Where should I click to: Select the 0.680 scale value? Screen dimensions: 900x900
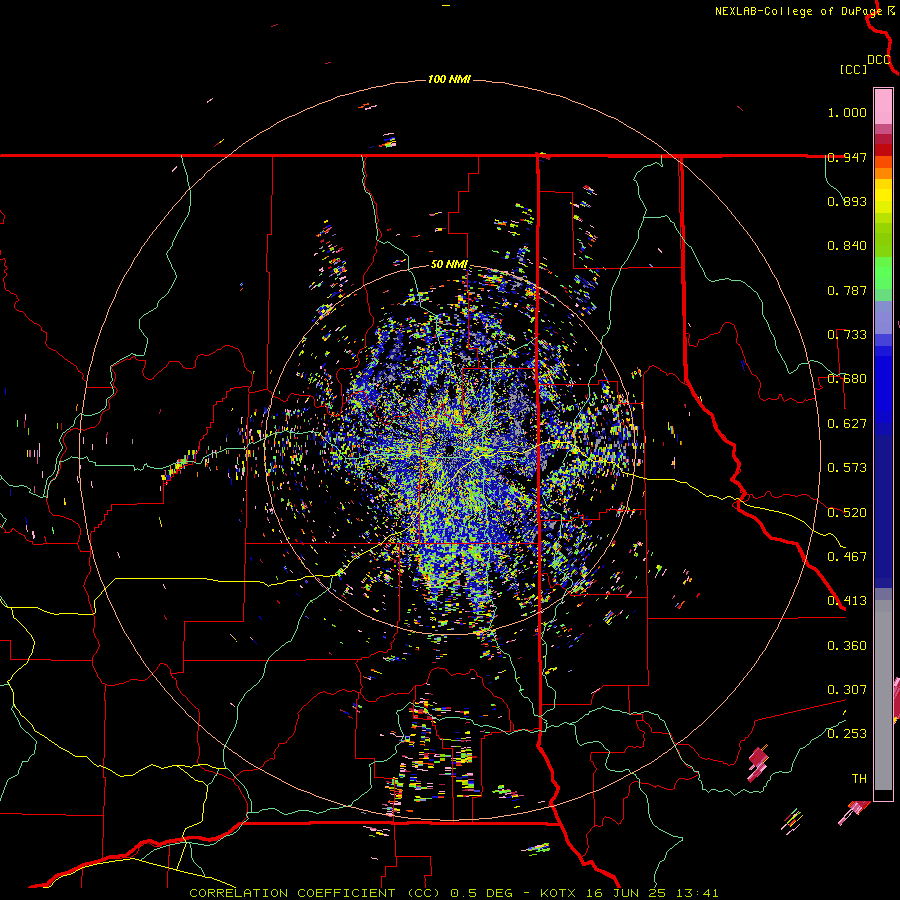[x=847, y=379]
